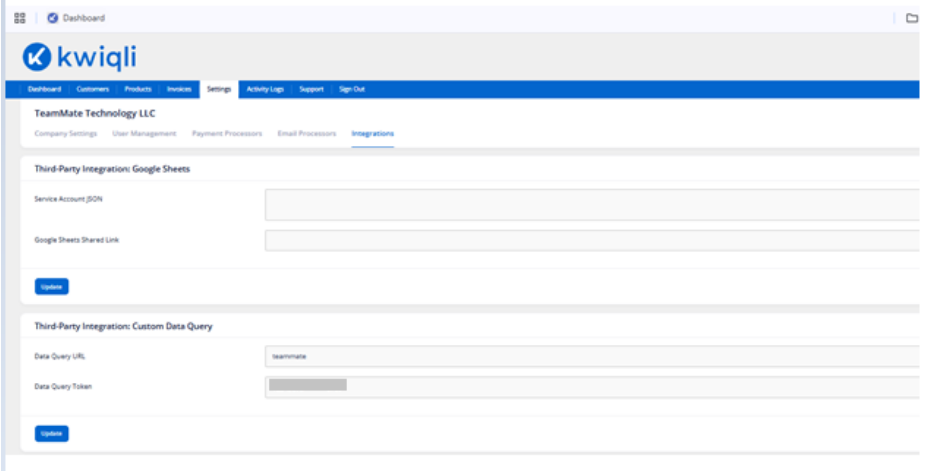This screenshot has height=476, width=930.
Task: Click the Data Query URL field
Action: coord(592,357)
